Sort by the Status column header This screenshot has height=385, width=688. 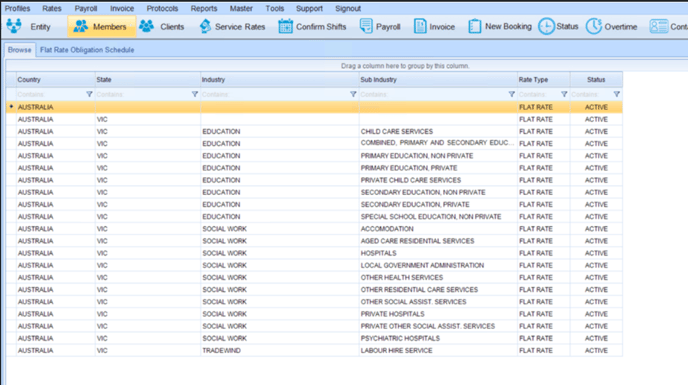tap(596, 79)
